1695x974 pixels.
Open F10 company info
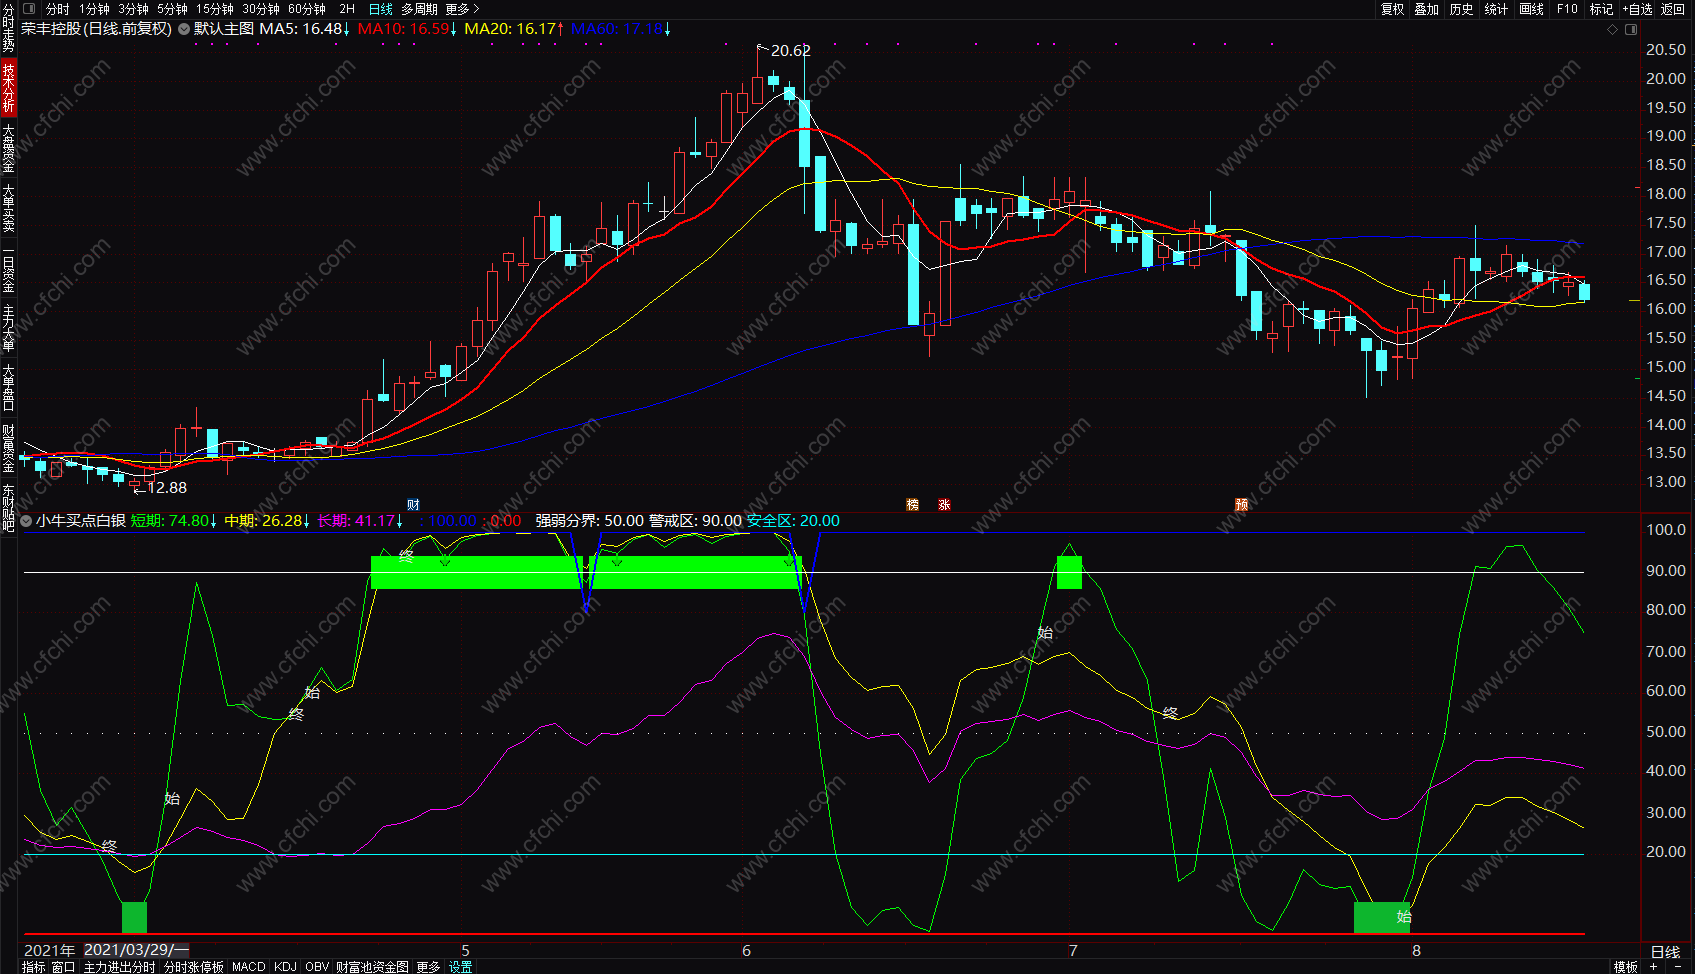tap(1567, 9)
